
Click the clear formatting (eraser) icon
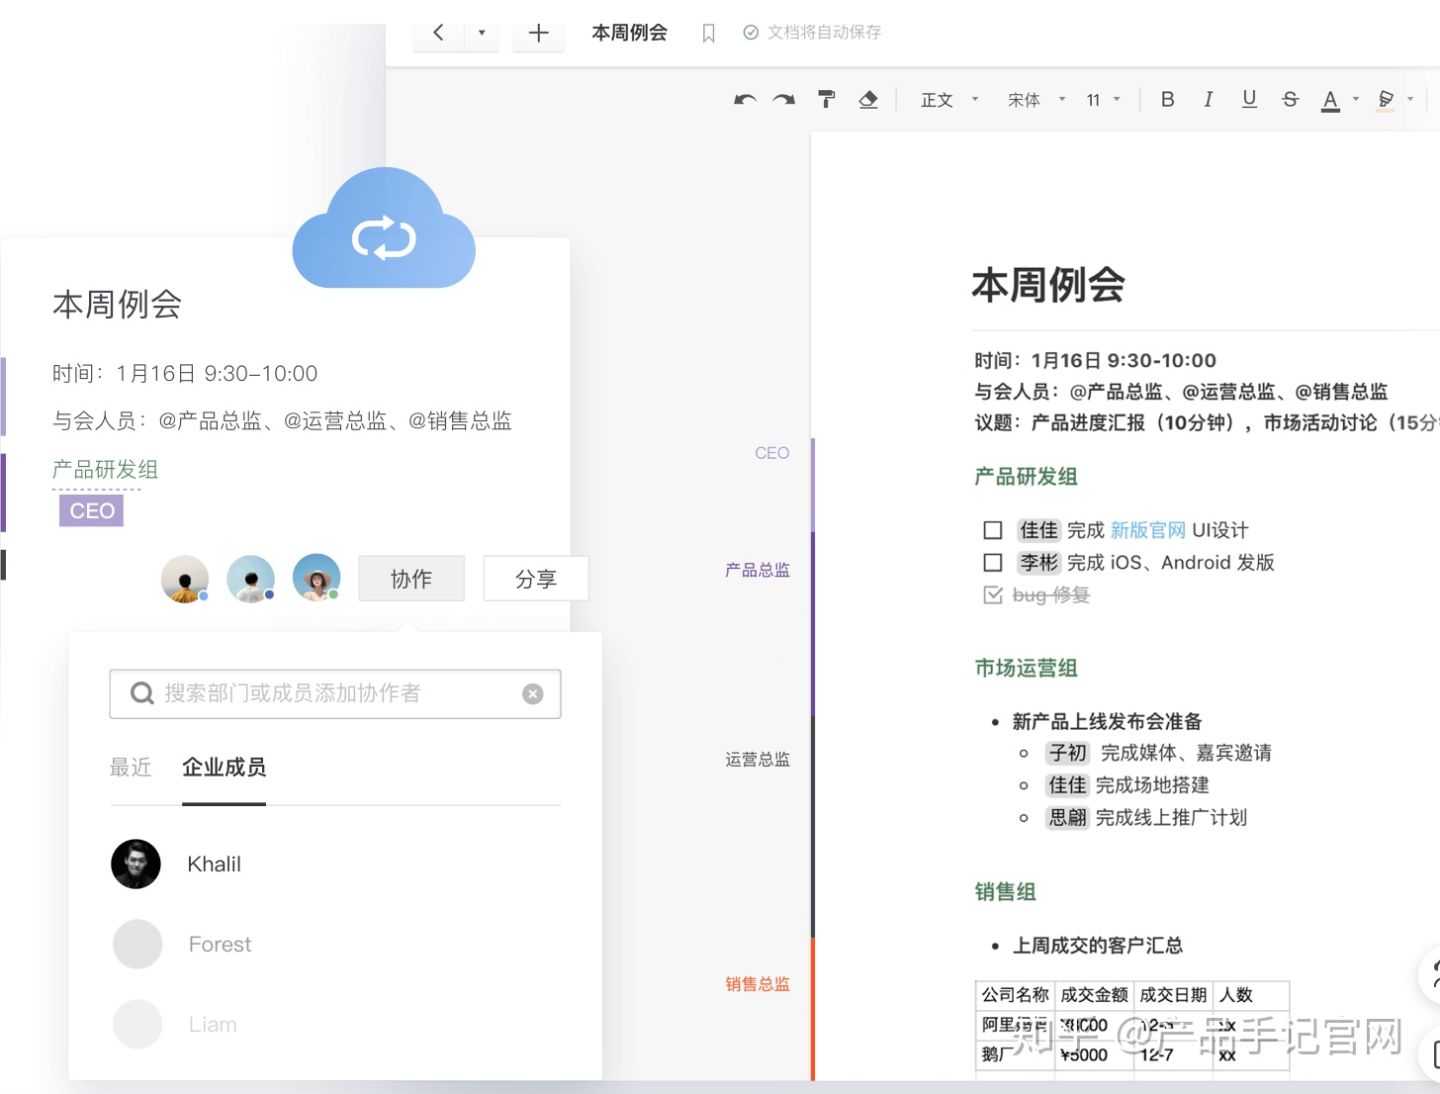point(868,99)
